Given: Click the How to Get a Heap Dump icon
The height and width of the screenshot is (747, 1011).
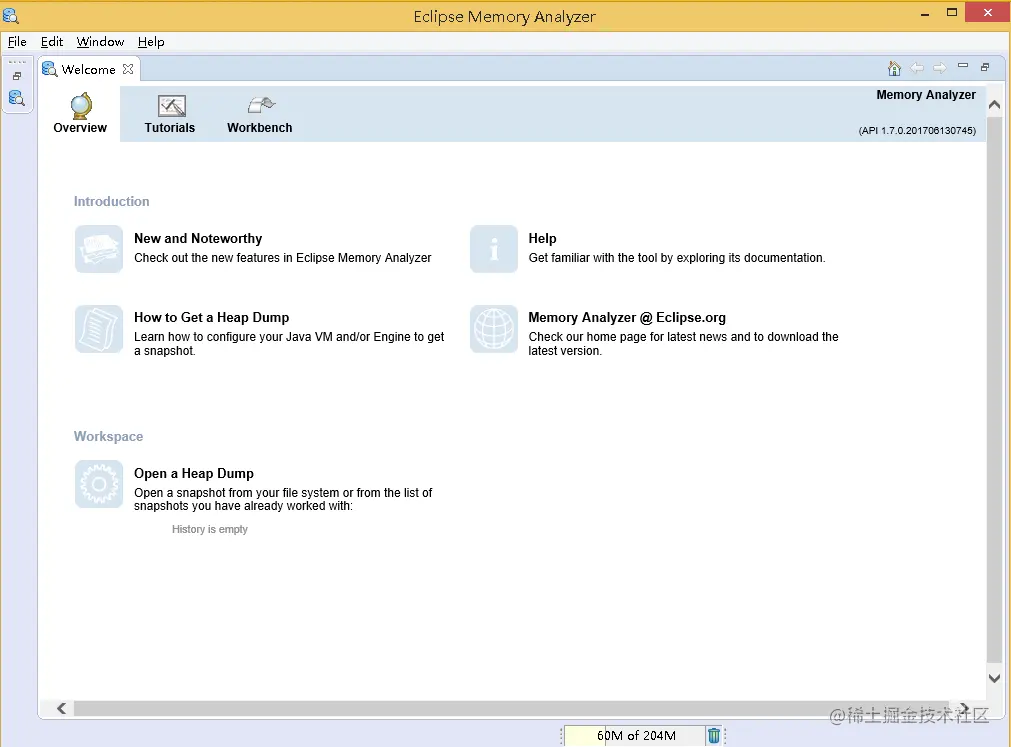Looking at the screenshot, I should [x=99, y=329].
